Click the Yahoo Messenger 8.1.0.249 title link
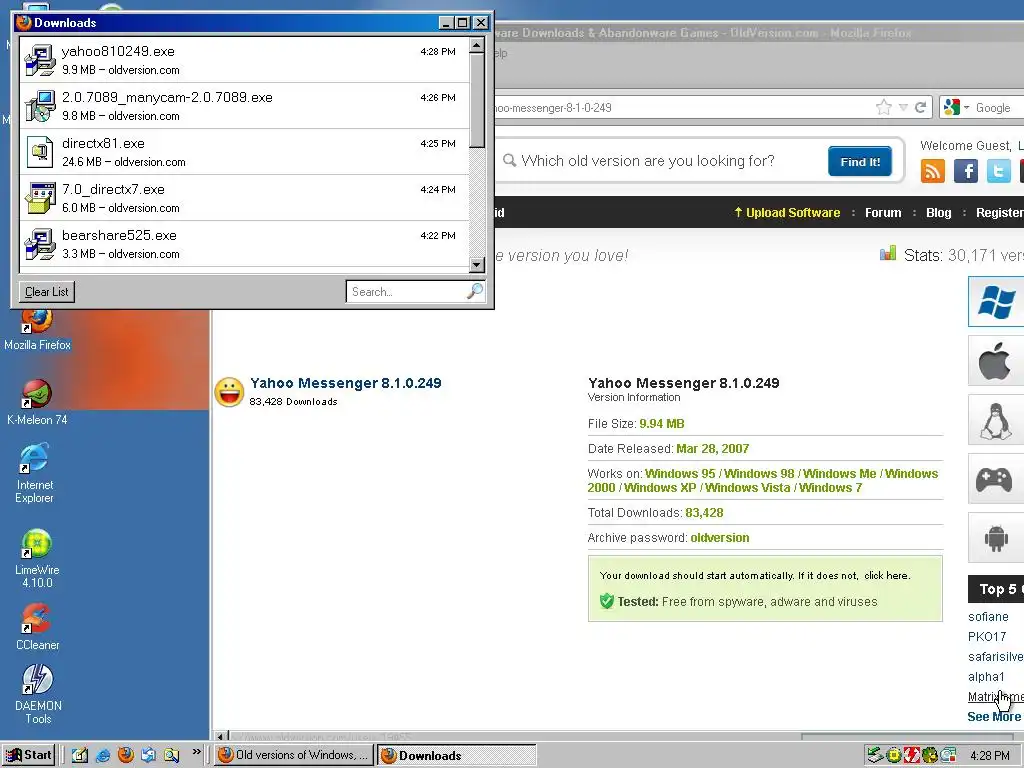Image resolution: width=1024 pixels, height=768 pixels. click(345, 383)
